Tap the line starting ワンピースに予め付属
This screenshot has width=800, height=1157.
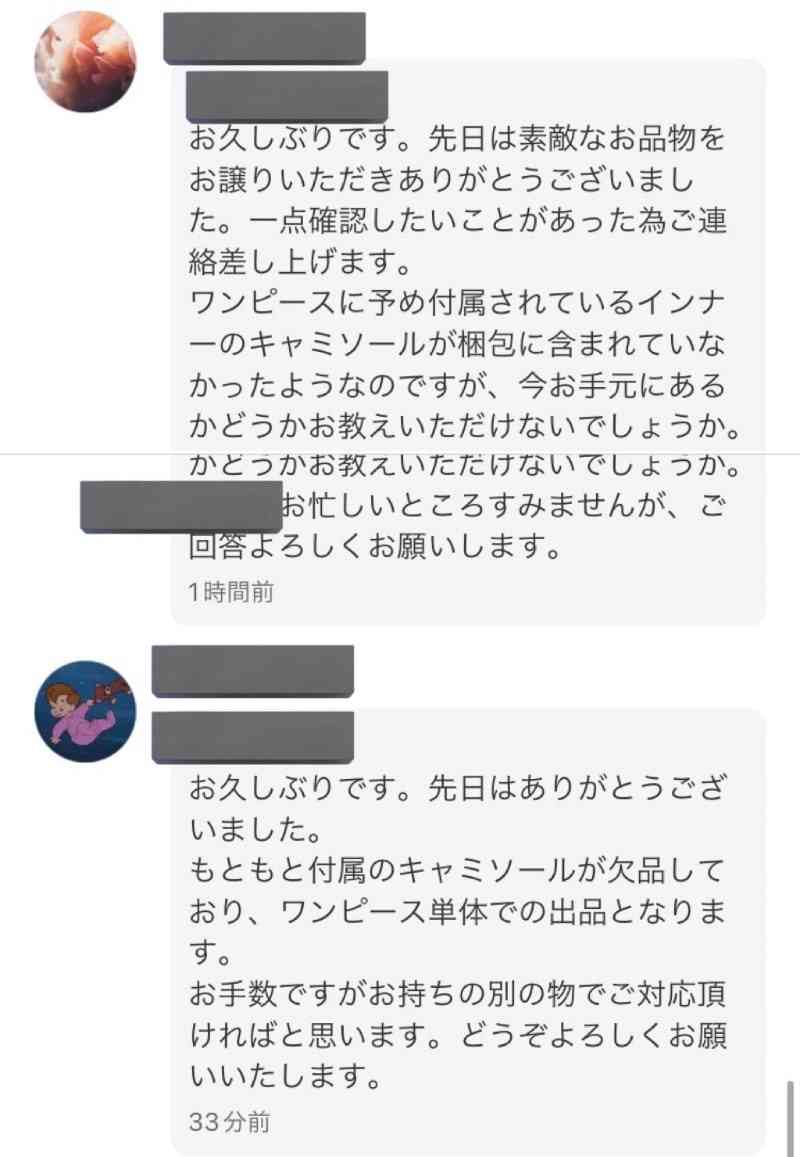458,303
